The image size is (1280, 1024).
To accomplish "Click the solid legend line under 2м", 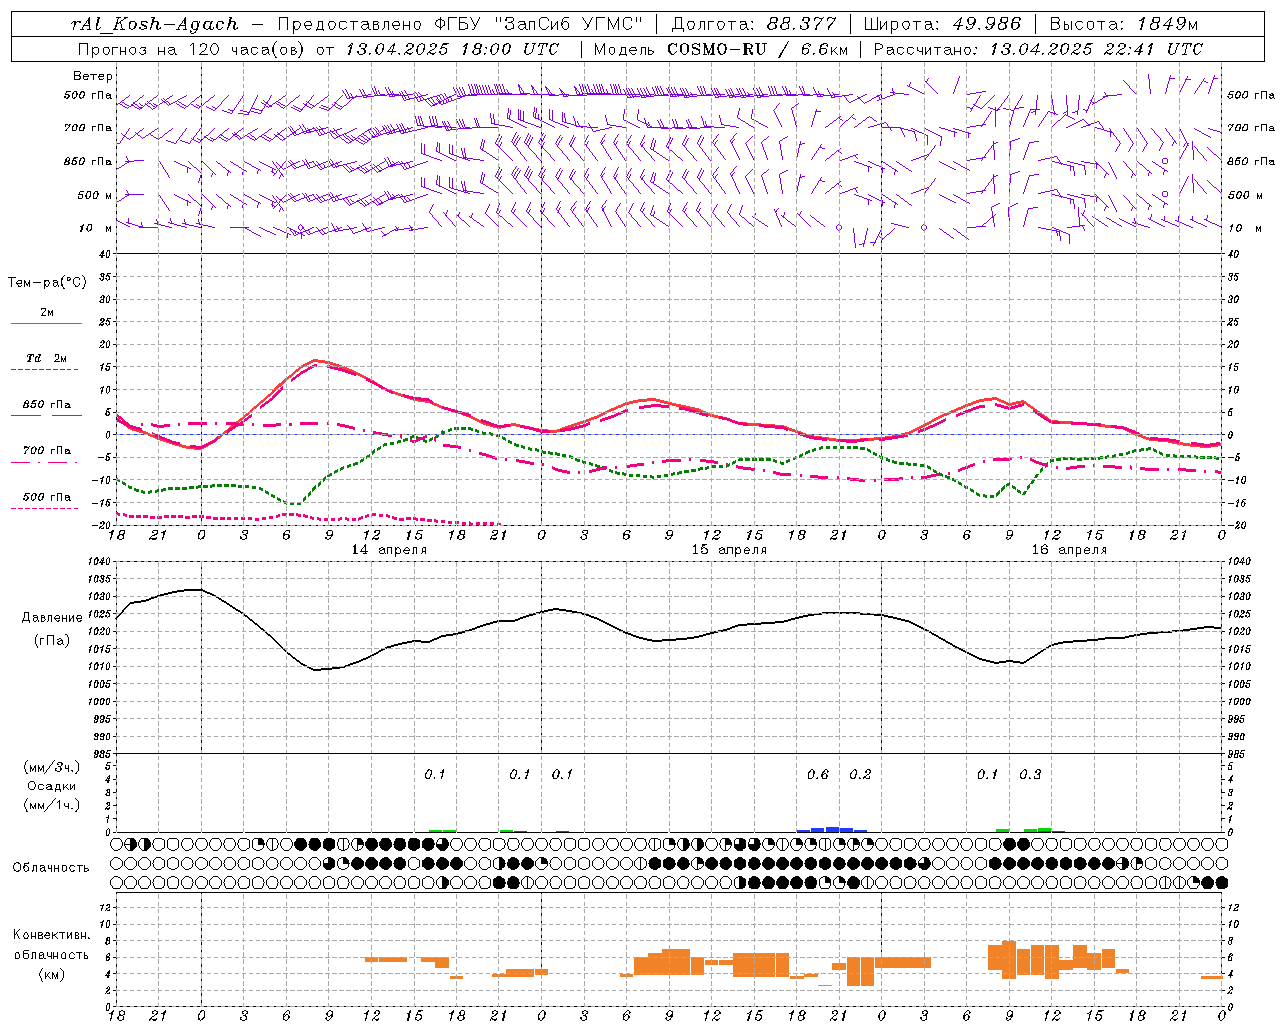I will tap(47, 324).
